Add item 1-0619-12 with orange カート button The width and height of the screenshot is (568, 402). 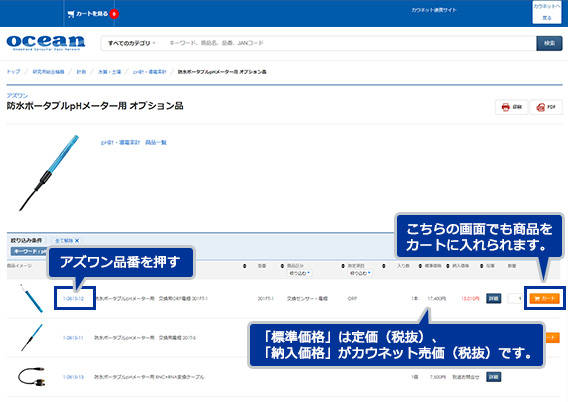coord(544,298)
